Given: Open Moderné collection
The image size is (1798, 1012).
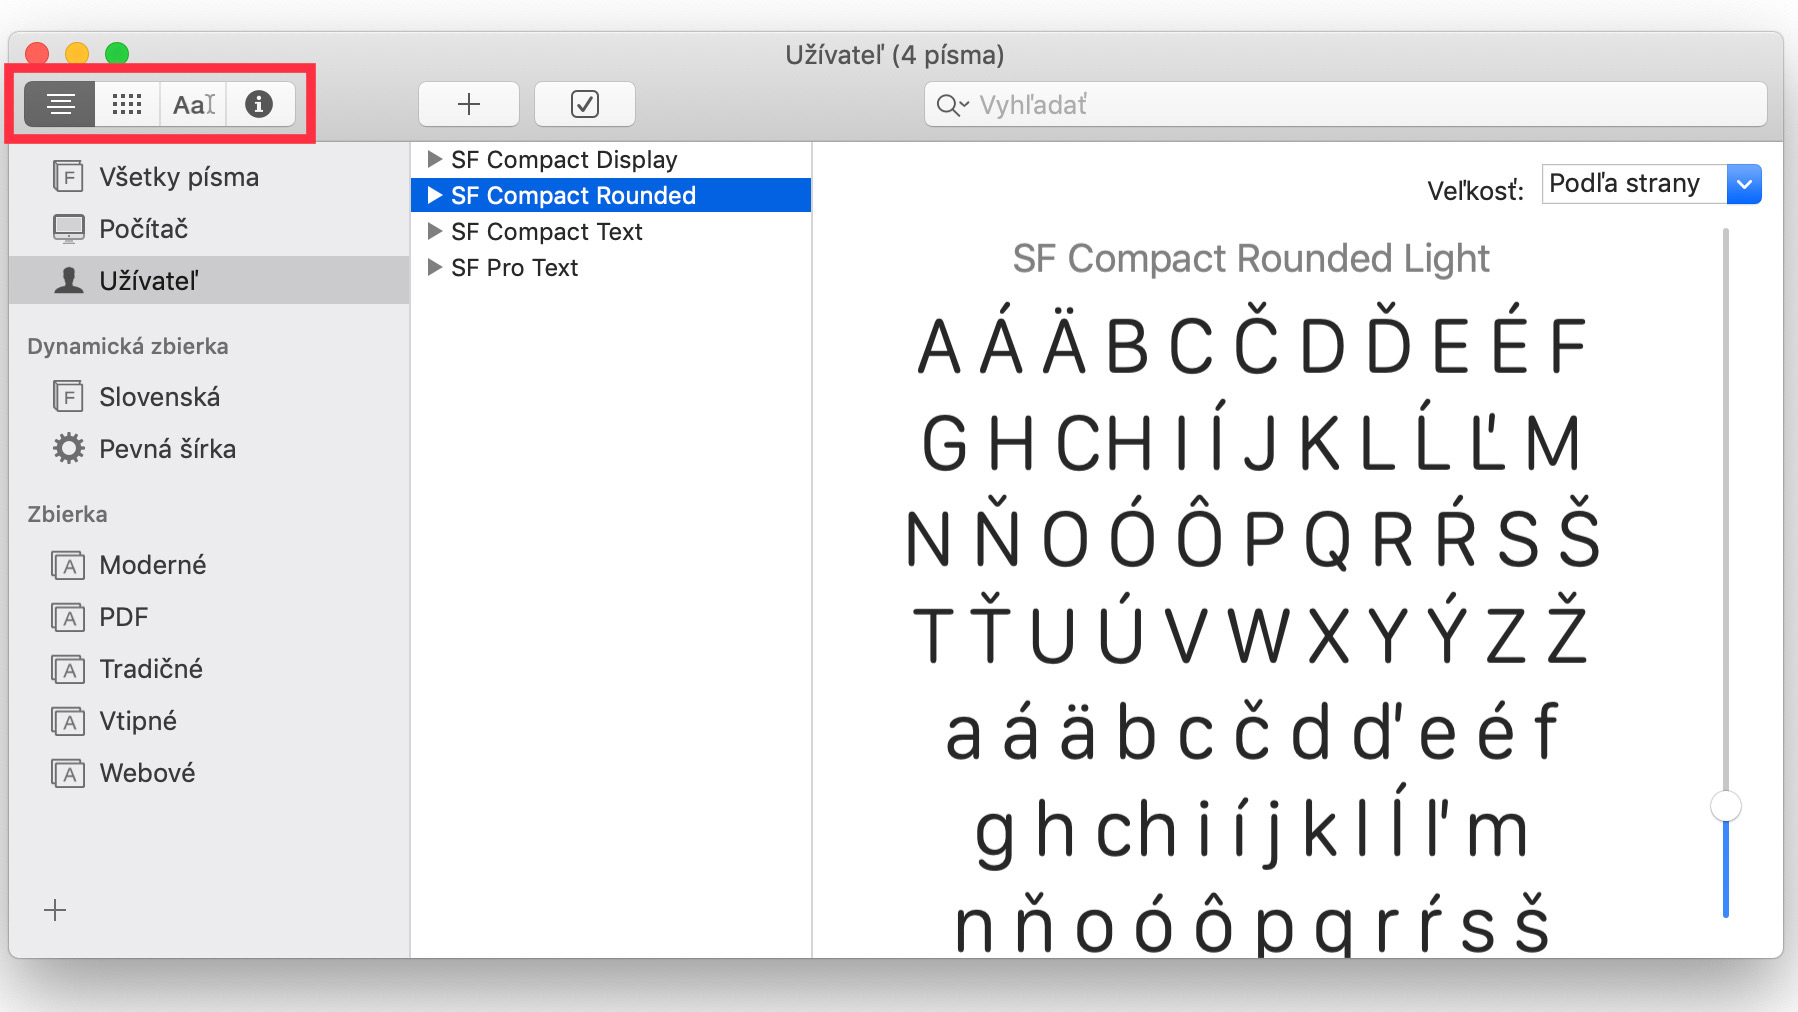Looking at the screenshot, I should [209, 565].
